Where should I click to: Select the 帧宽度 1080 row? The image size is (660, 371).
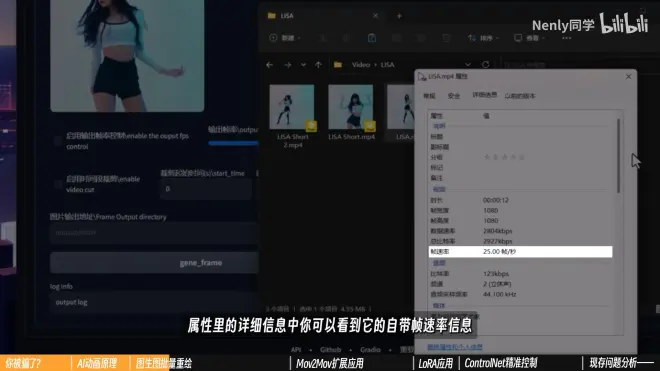tap(521, 210)
